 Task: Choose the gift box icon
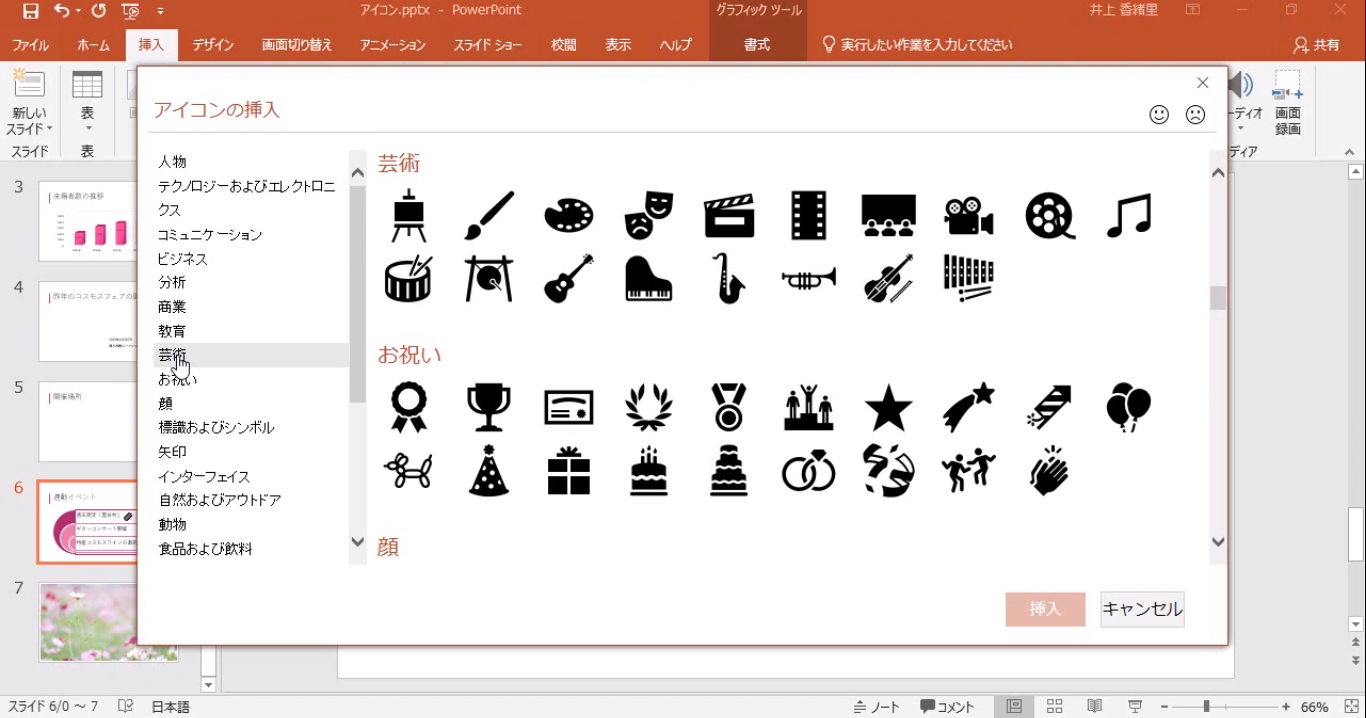tap(569, 471)
